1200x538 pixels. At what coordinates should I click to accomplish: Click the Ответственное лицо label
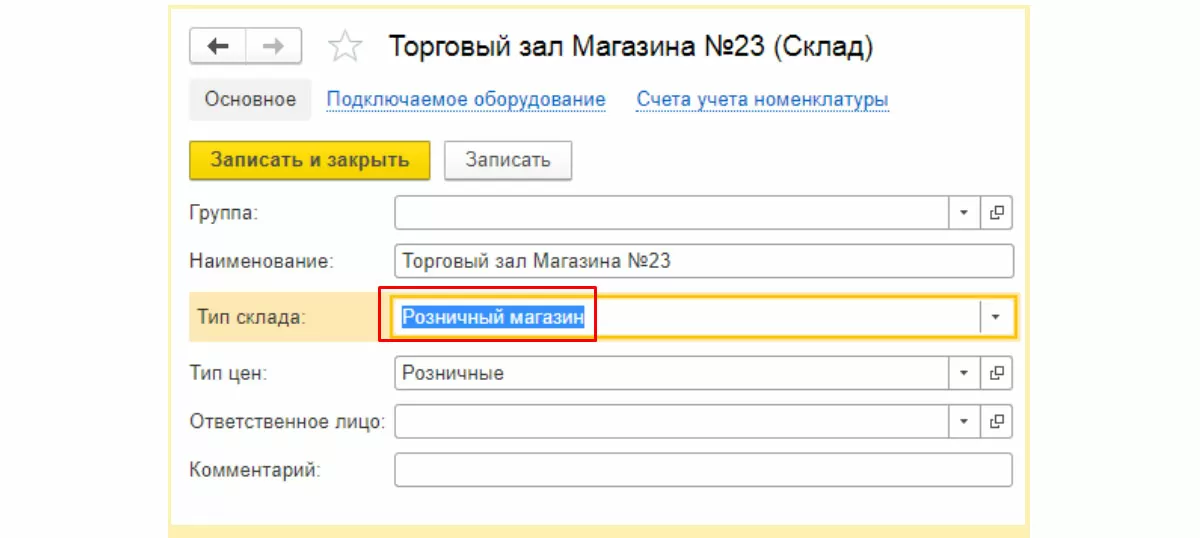click(287, 421)
